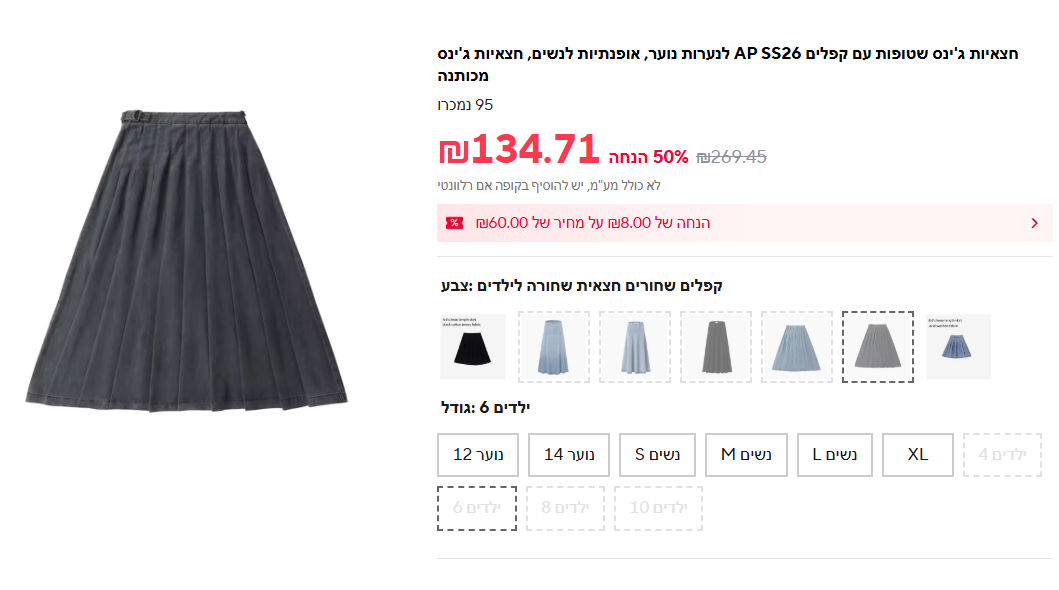Open the main gray pleated skirt image
This screenshot has height=590, width=1059.
[186, 259]
